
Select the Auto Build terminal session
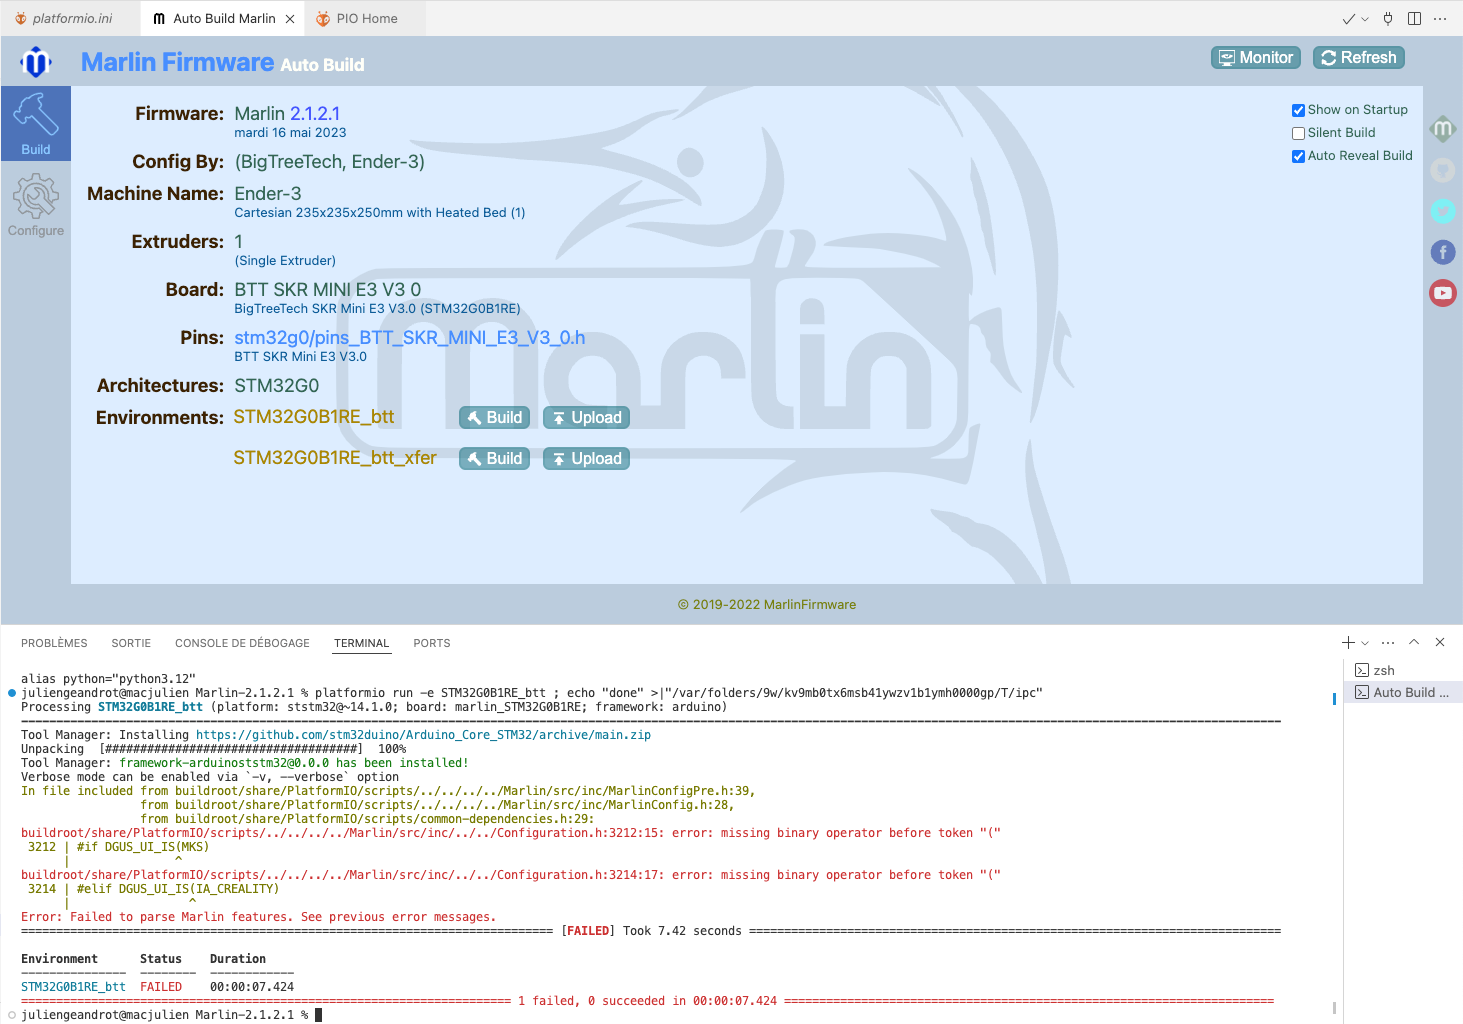tap(1402, 692)
